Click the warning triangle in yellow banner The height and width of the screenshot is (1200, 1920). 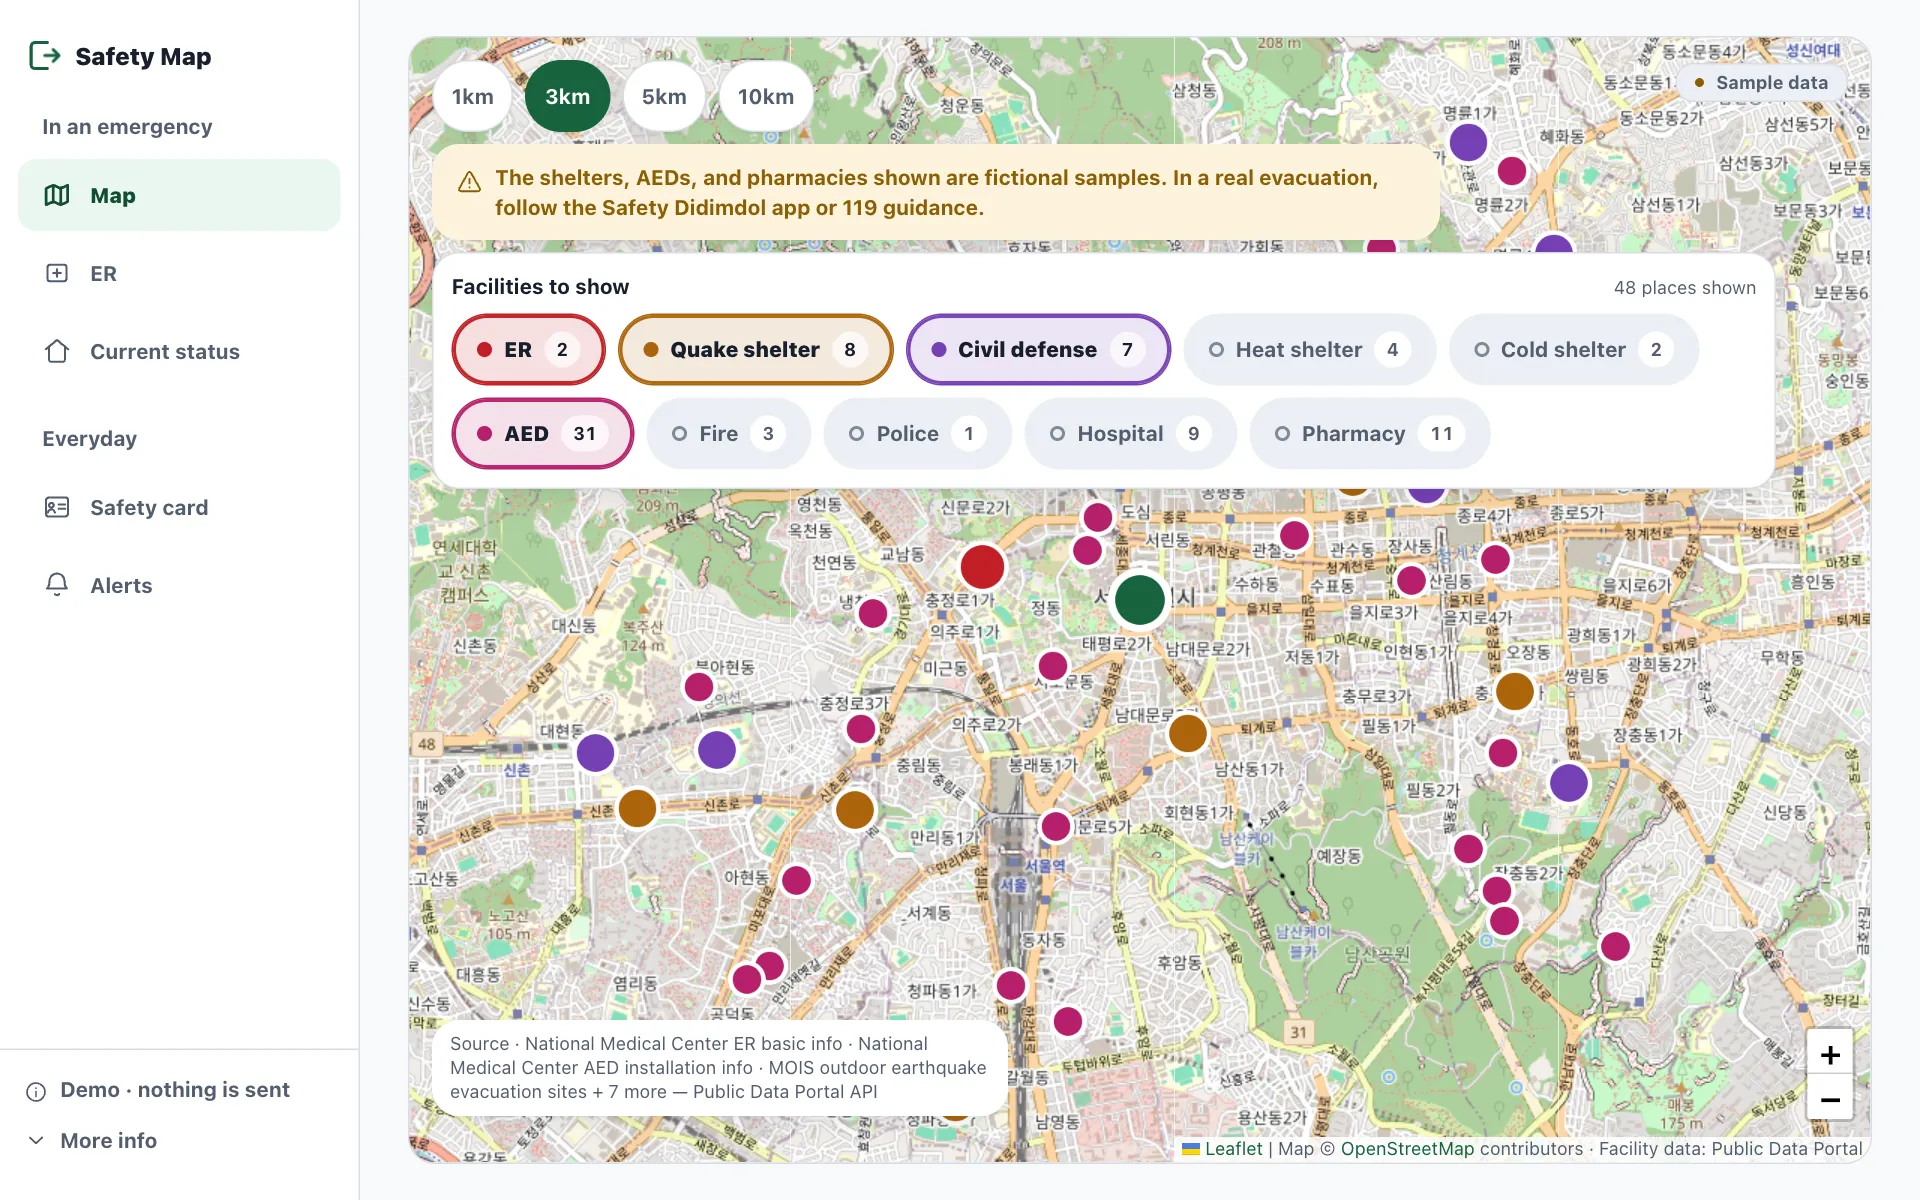(x=469, y=182)
